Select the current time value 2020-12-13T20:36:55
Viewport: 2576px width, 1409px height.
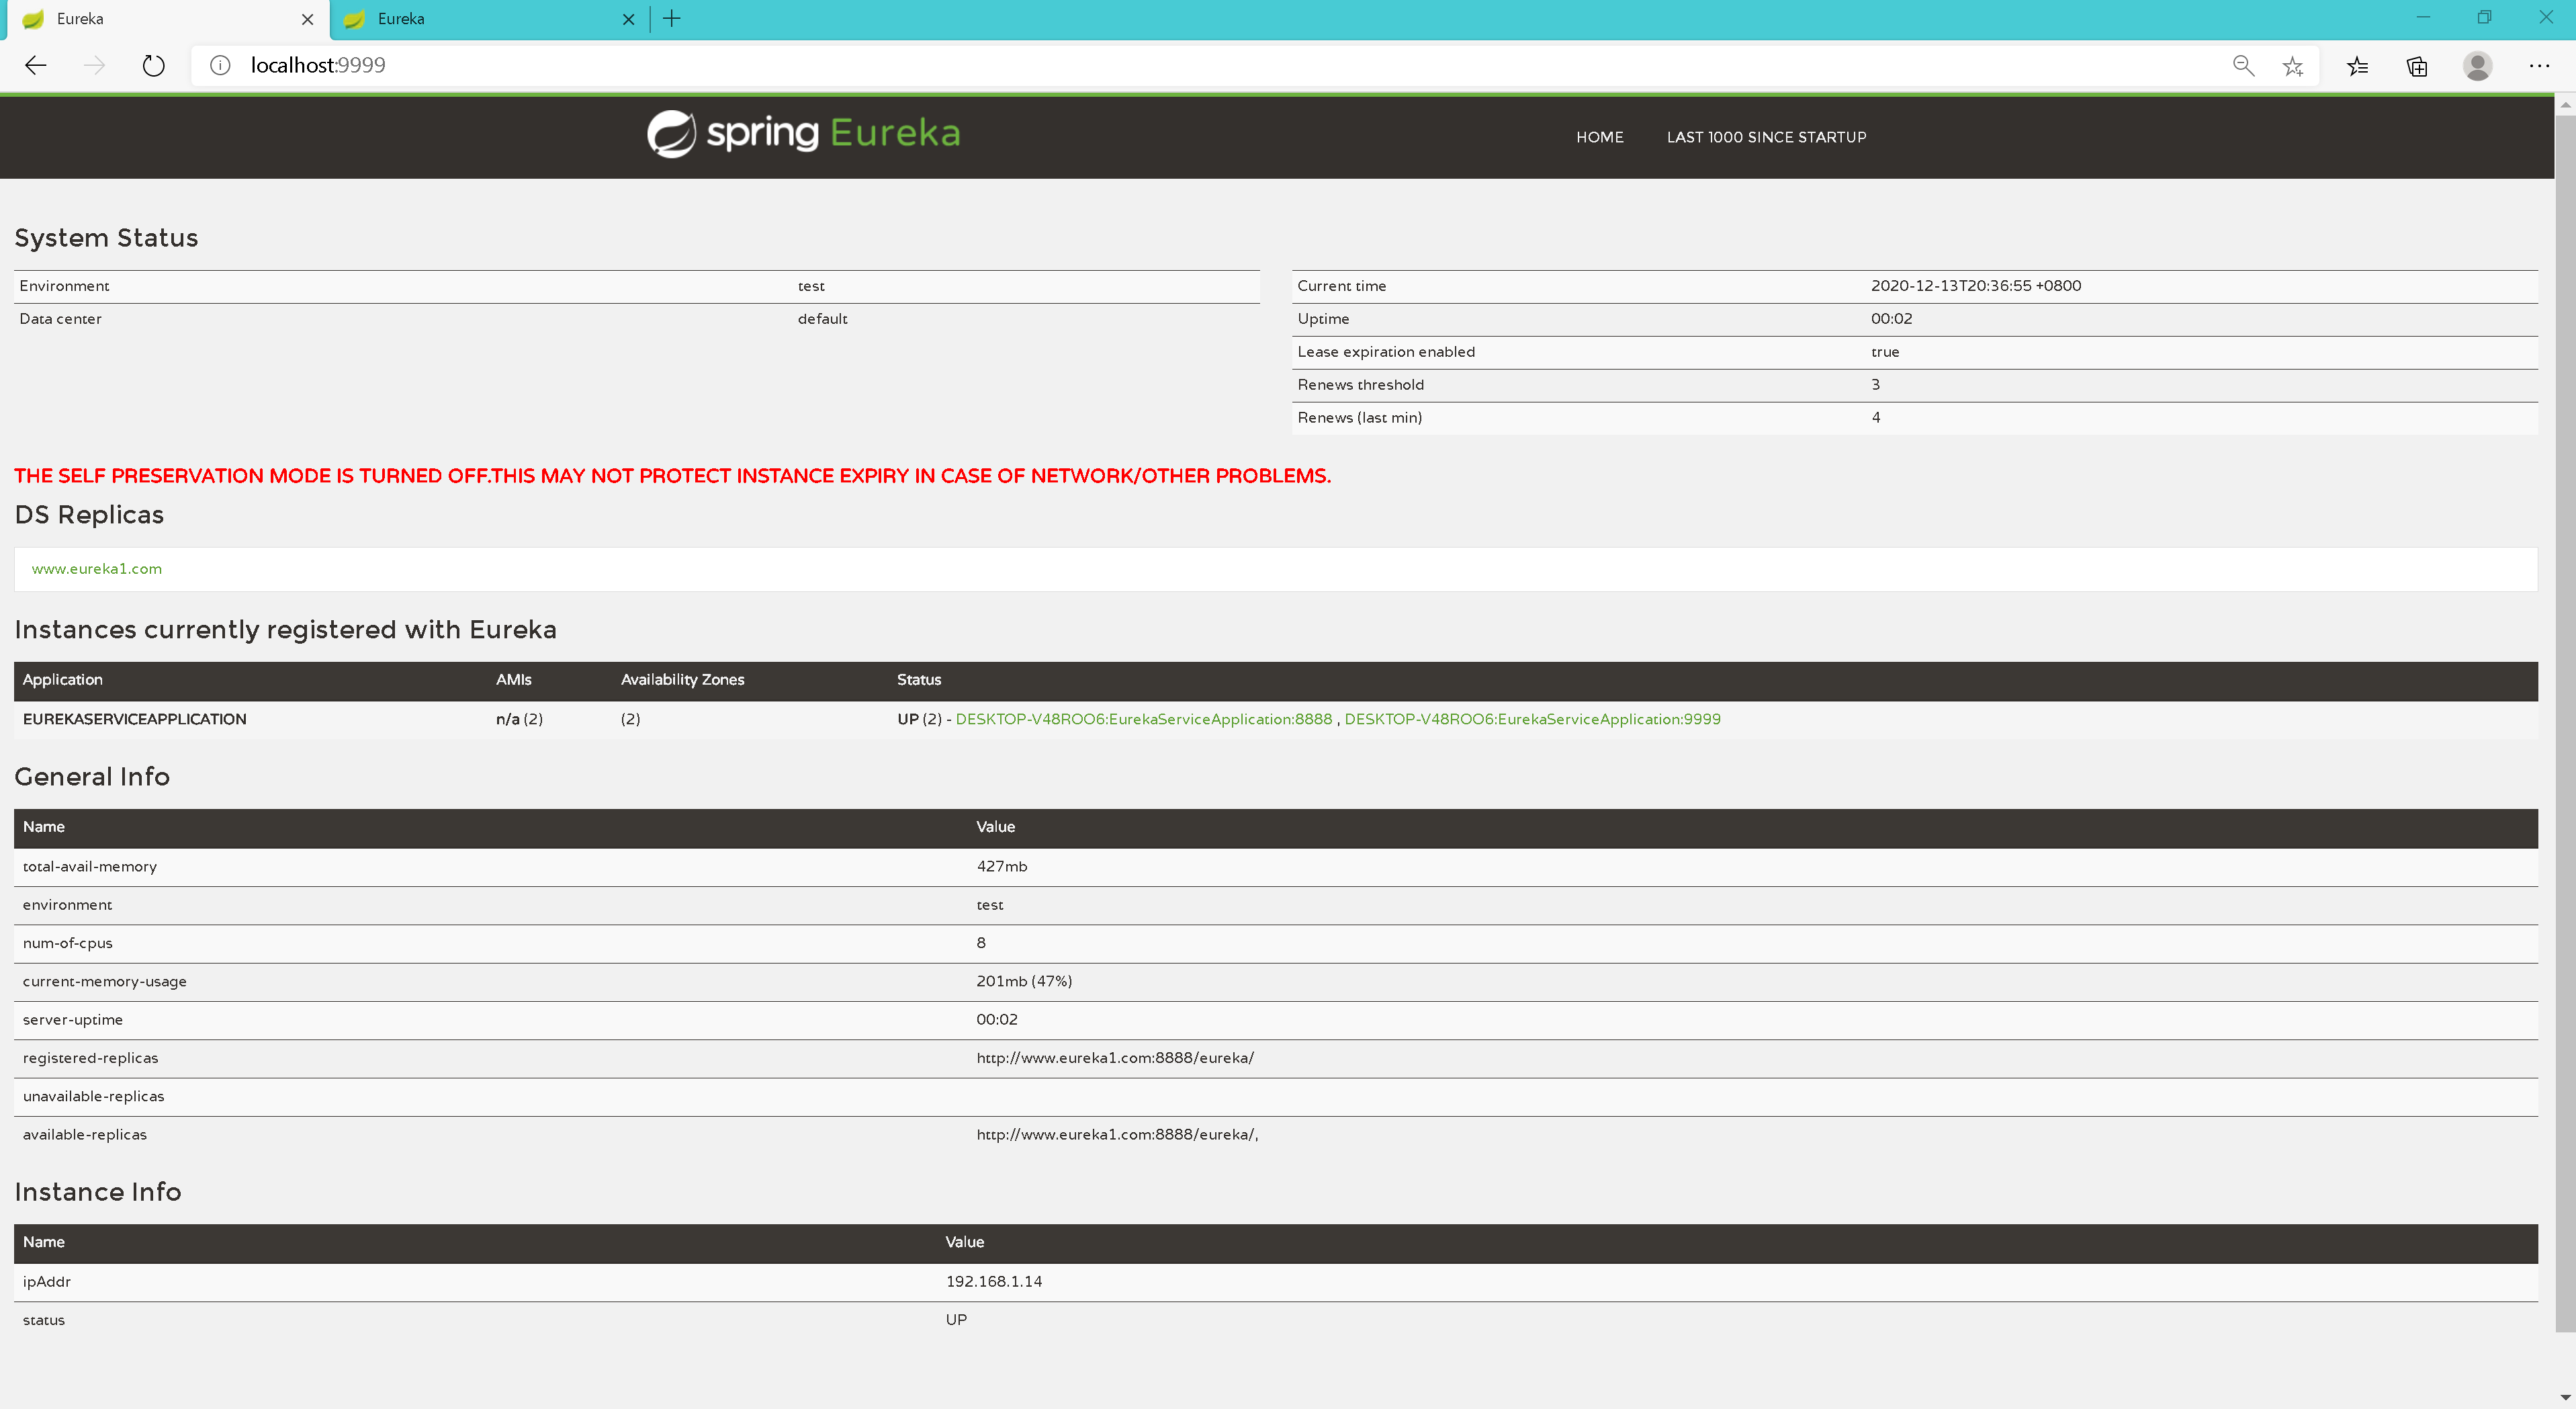click(x=1975, y=285)
